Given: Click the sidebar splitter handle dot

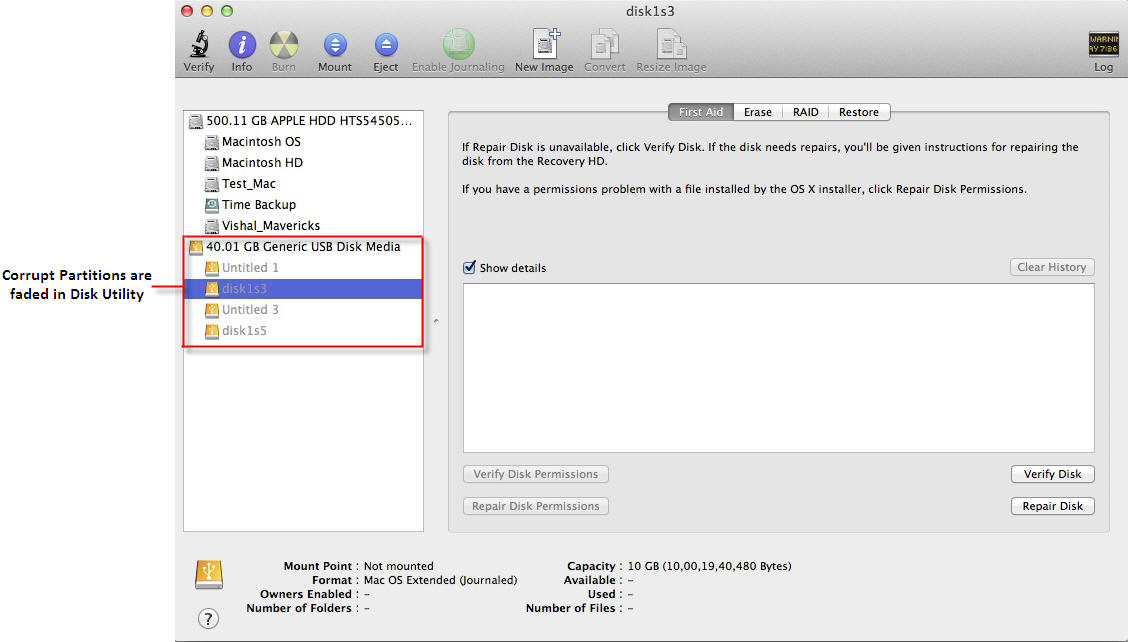Looking at the screenshot, I should coord(436,321).
